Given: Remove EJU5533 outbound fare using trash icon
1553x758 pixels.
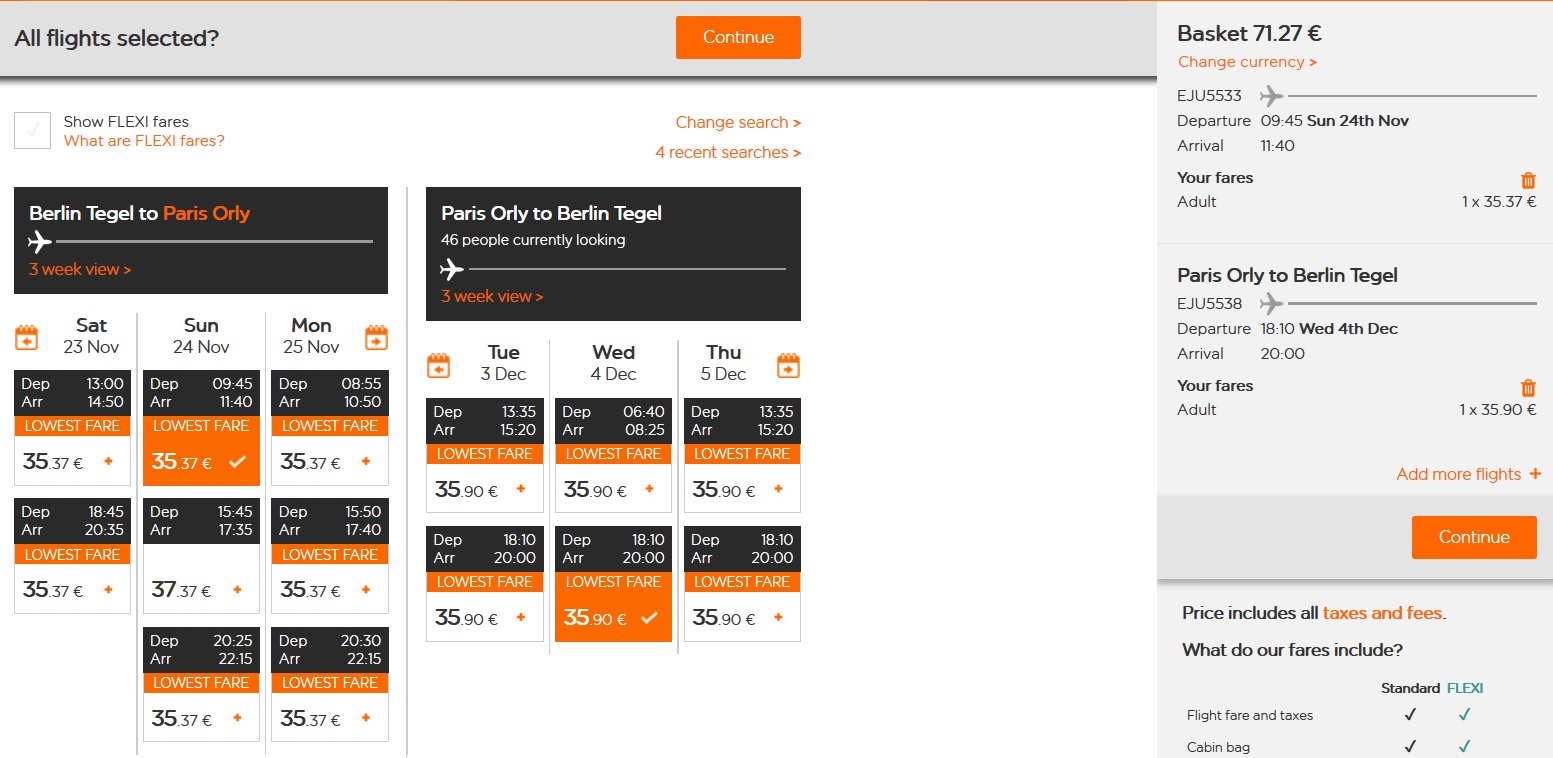Looking at the screenshot, I should click(x=1528, y=181).
